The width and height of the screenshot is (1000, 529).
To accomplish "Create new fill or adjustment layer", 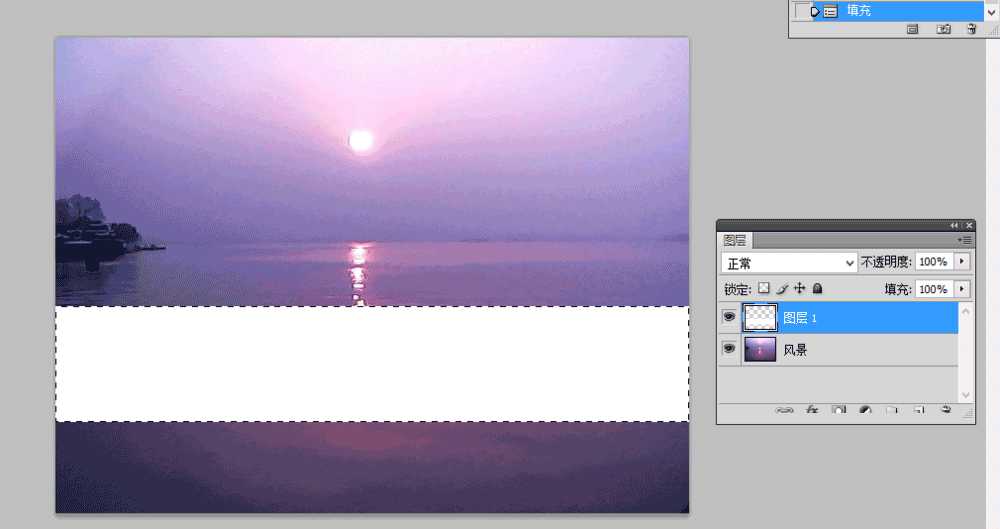I will 865,410.
